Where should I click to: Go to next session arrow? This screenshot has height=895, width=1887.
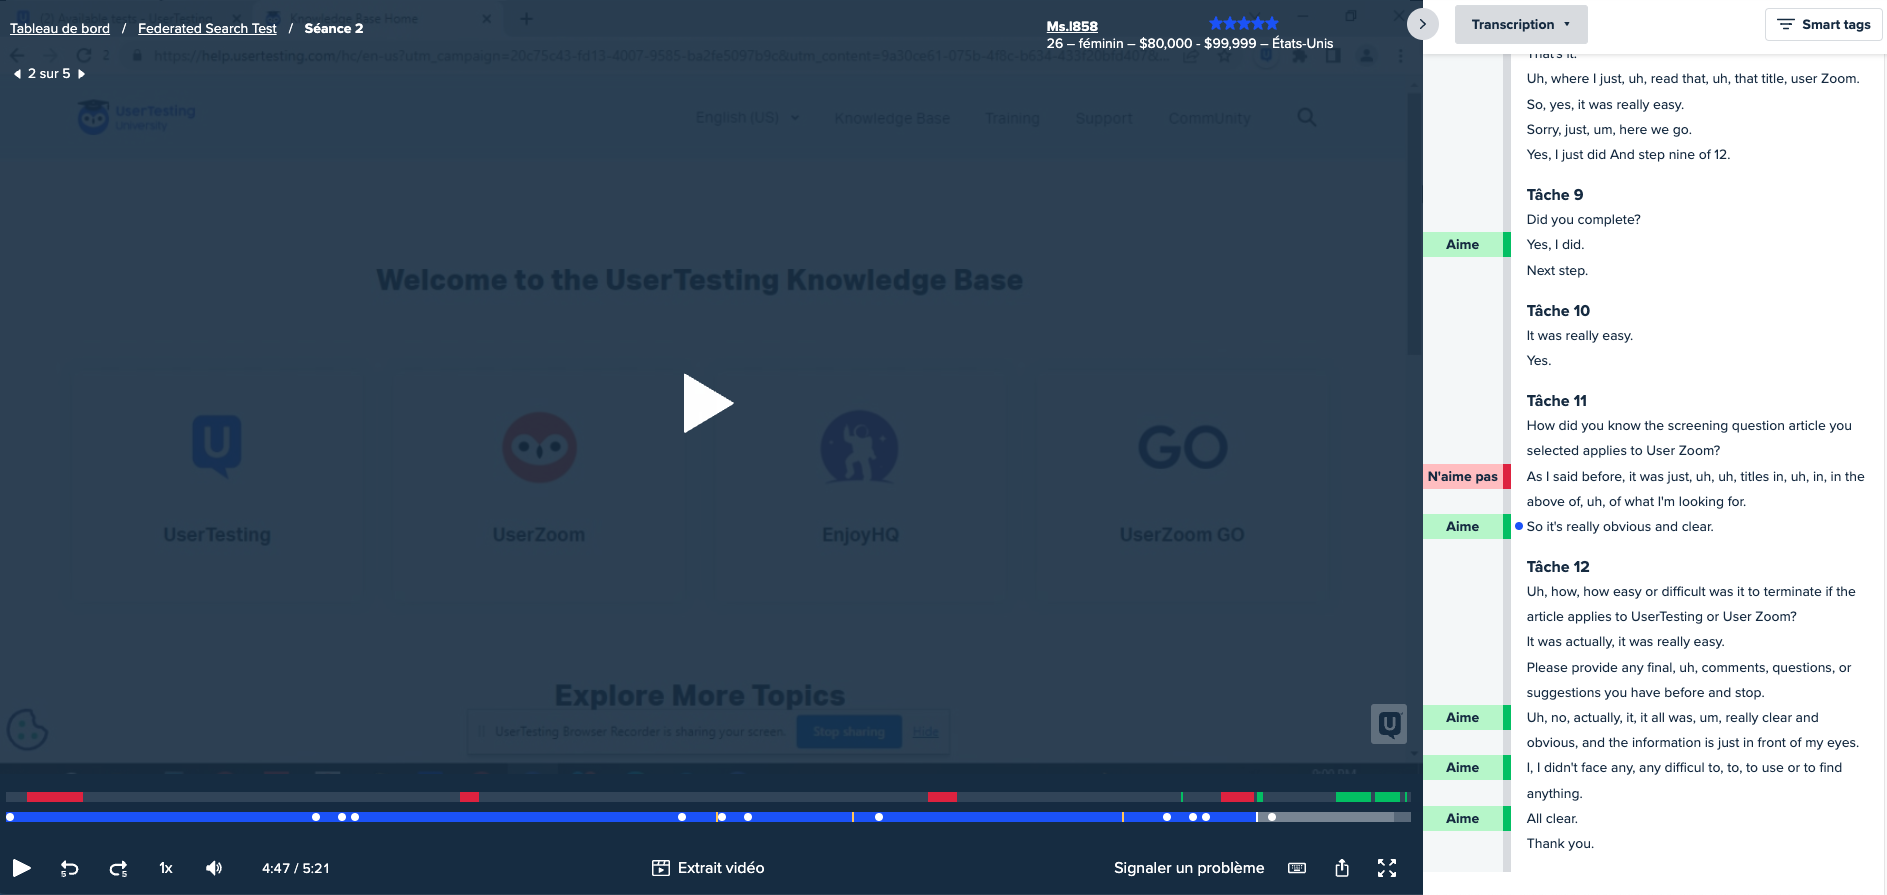[x=81, y=74]
